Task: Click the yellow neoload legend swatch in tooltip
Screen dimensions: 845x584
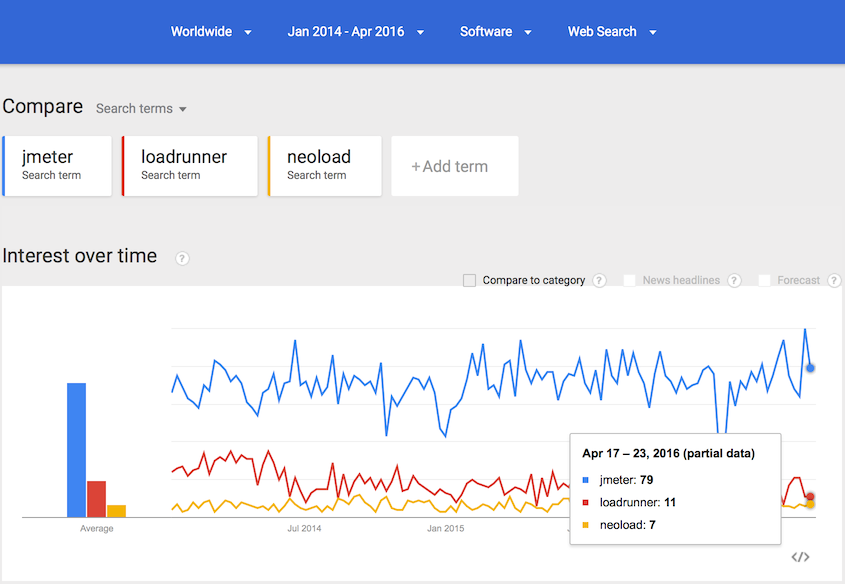Action: tap(586, 525)
